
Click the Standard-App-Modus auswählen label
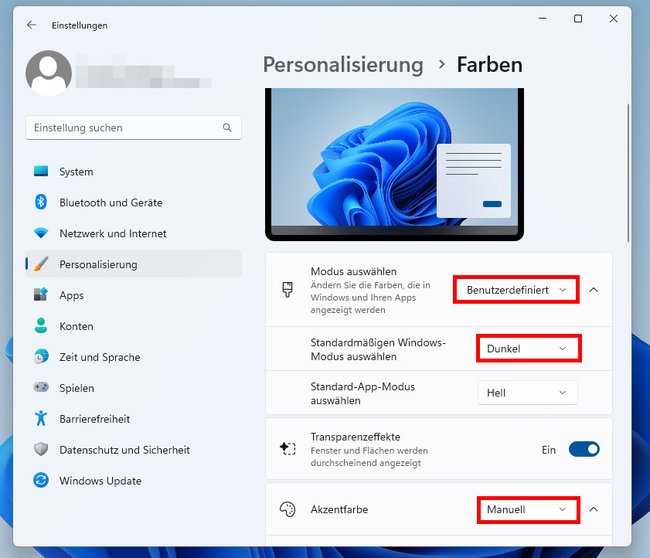click(363, 393)
